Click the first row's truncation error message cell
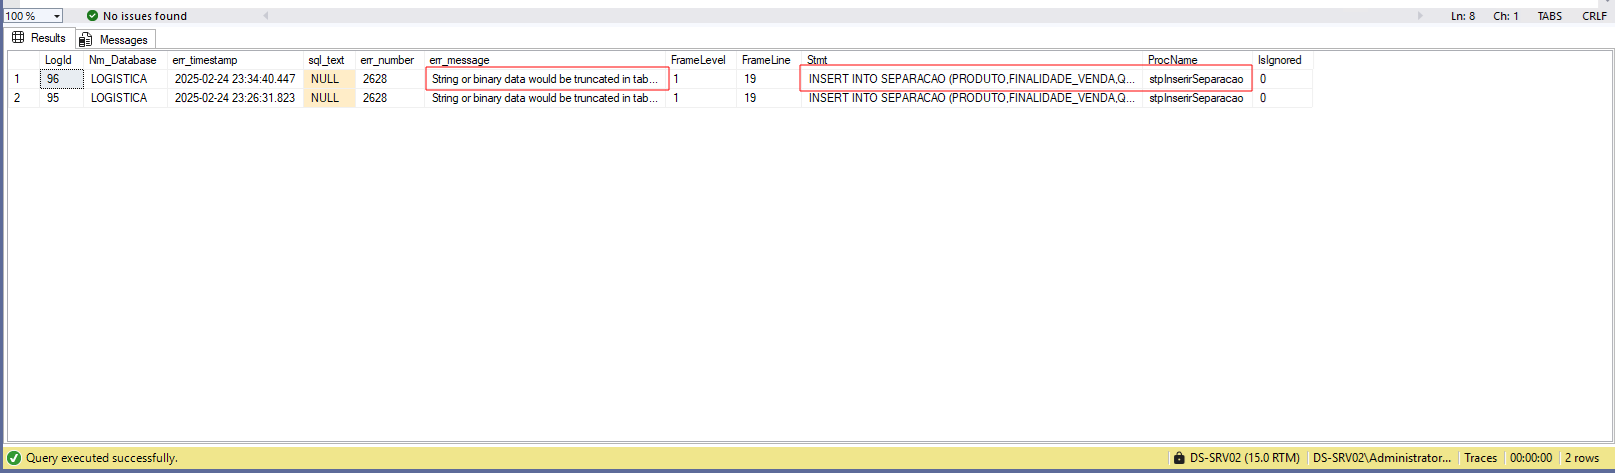The height and width of the screenshot is (473, 1615). coord(545,79)
